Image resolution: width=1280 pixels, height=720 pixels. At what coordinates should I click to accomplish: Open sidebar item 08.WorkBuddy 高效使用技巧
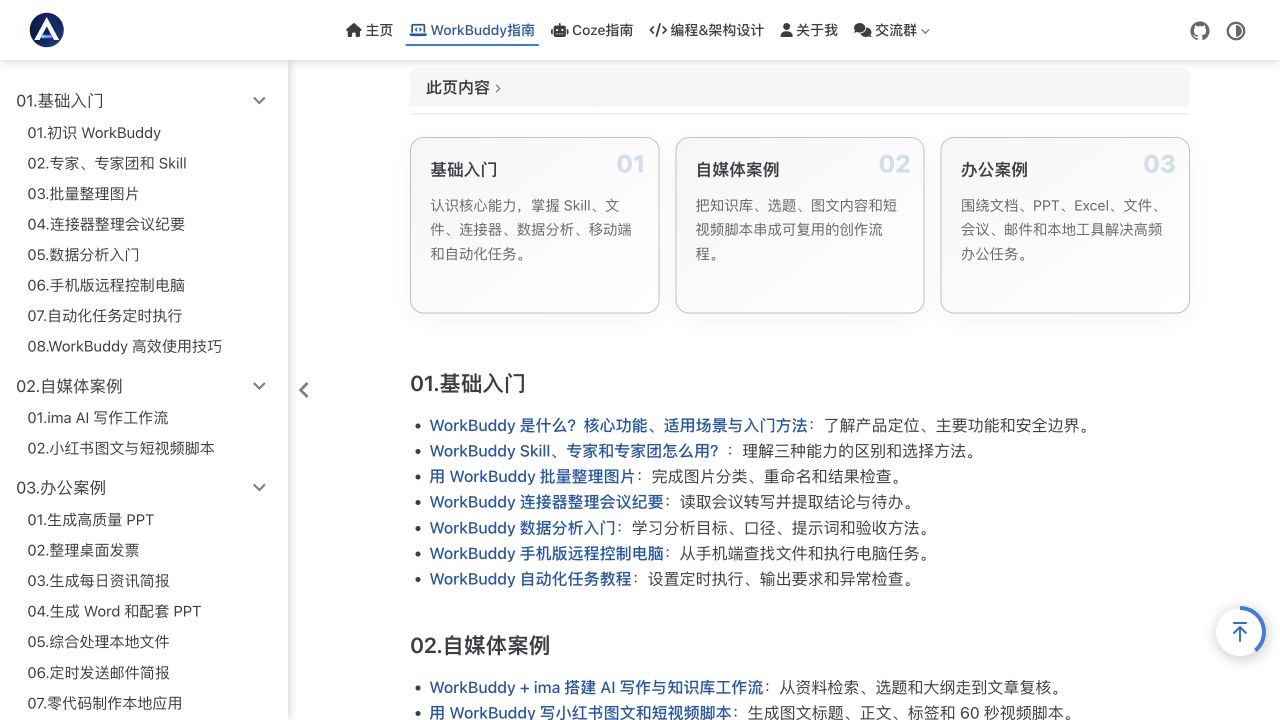pyautogui.click(x=125, y=346)
